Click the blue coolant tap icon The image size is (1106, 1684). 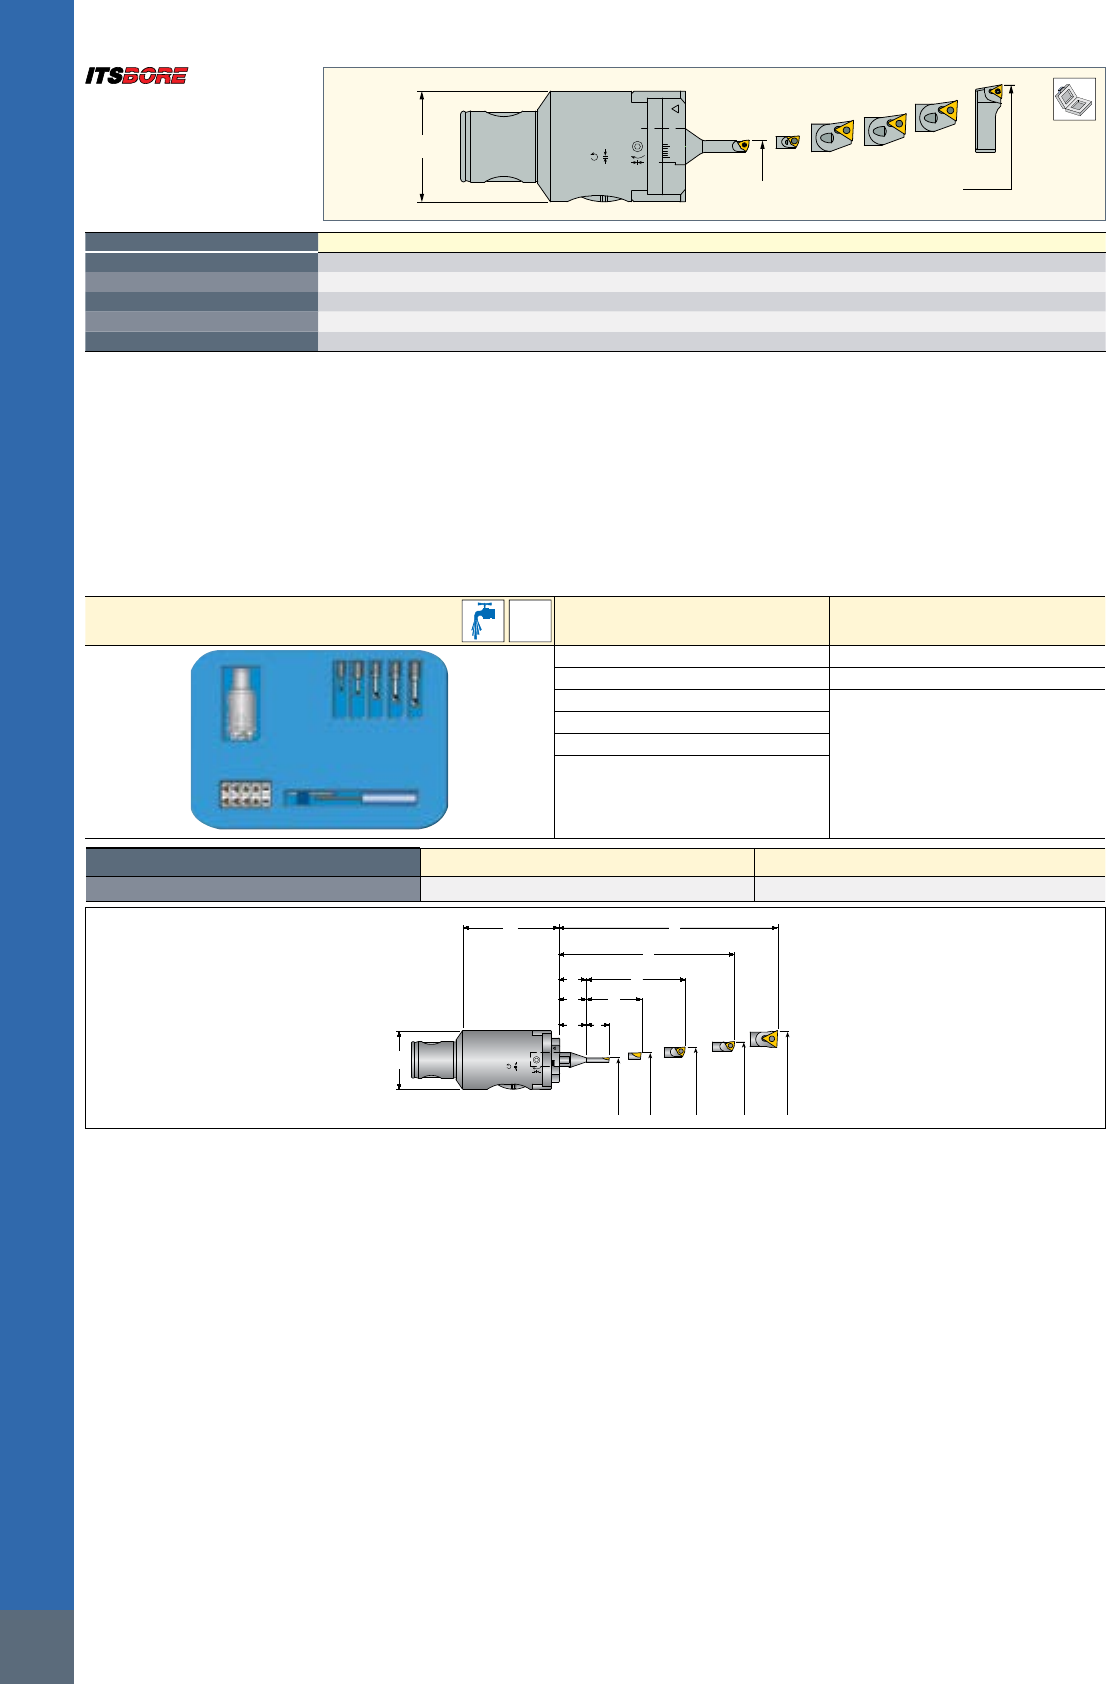[483, 620]
